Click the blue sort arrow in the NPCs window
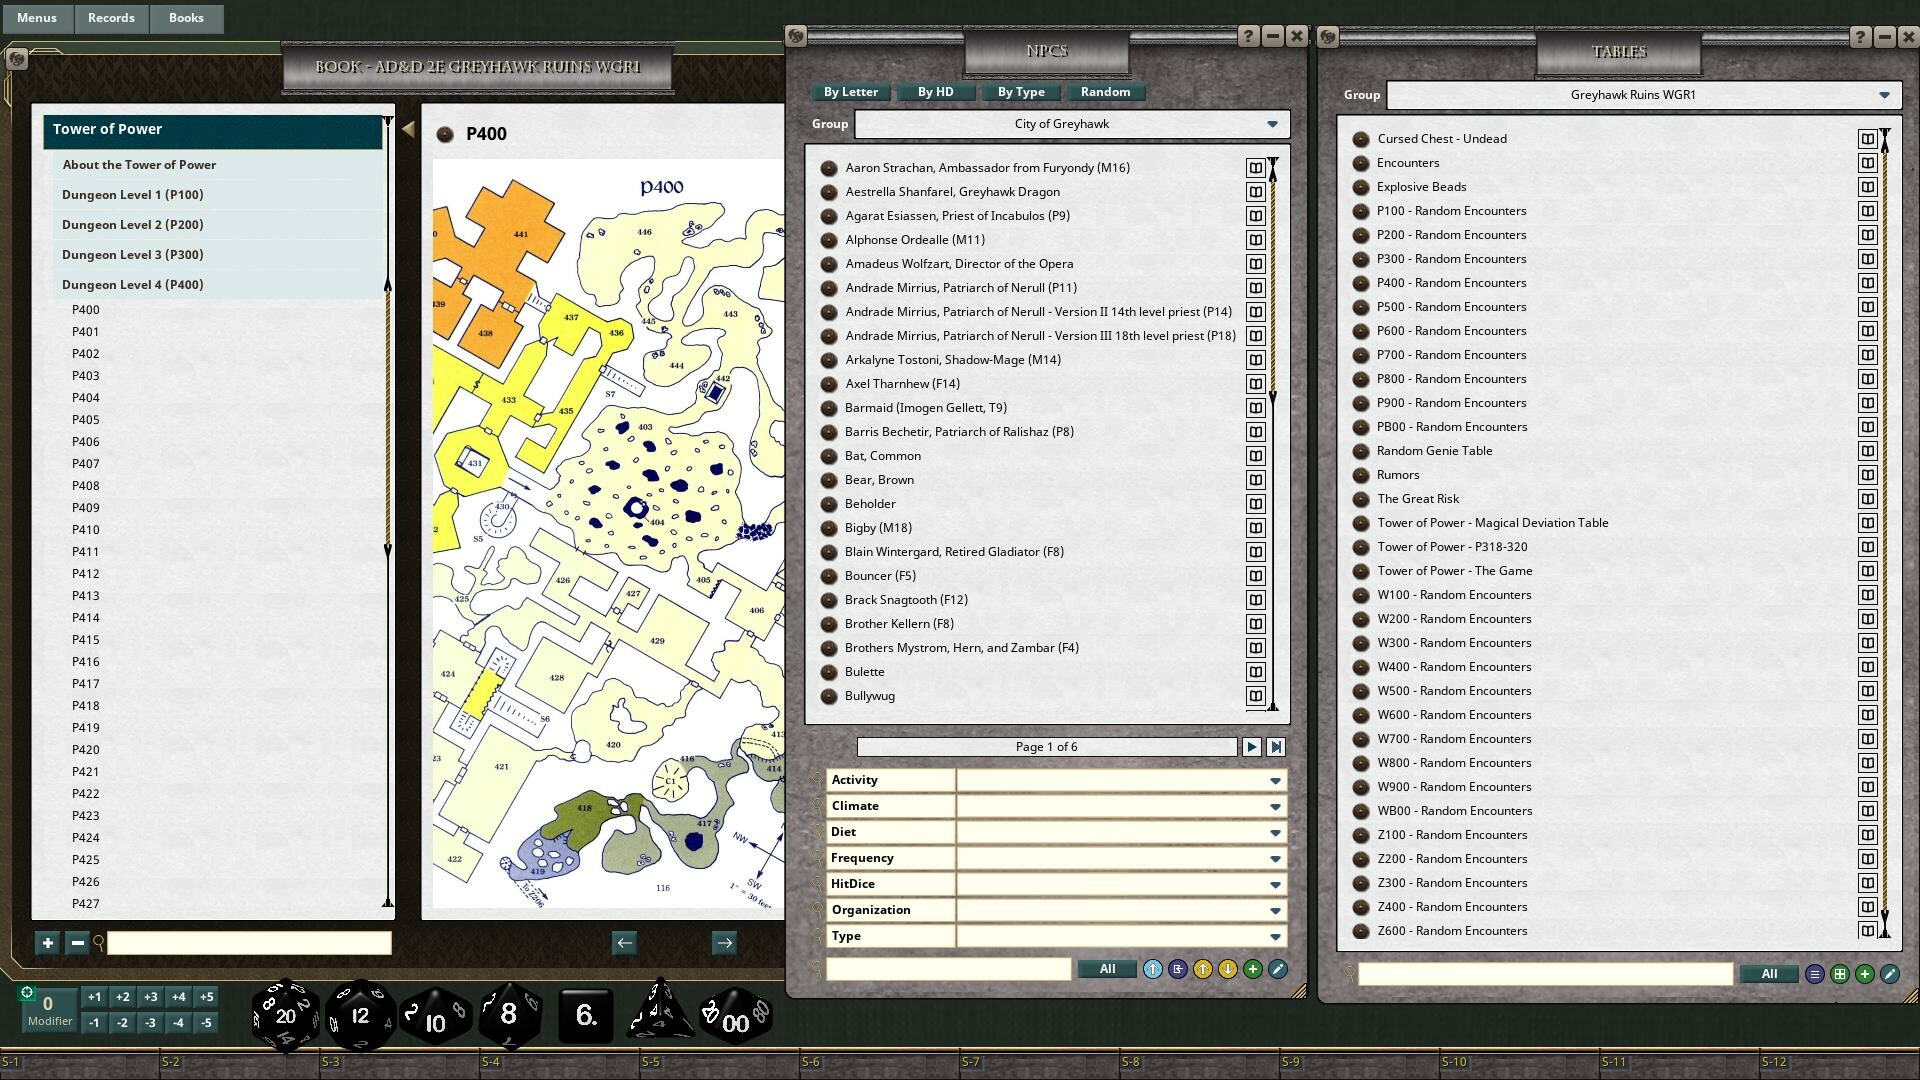Image resolution: width=1920 pixels, height=1080 pixels. click(1152, 968)
